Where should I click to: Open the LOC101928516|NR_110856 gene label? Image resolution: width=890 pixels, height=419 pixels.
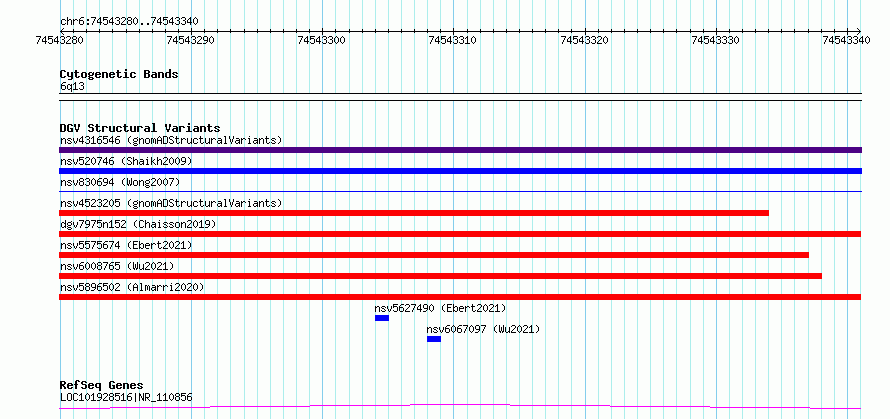point(126,397)
